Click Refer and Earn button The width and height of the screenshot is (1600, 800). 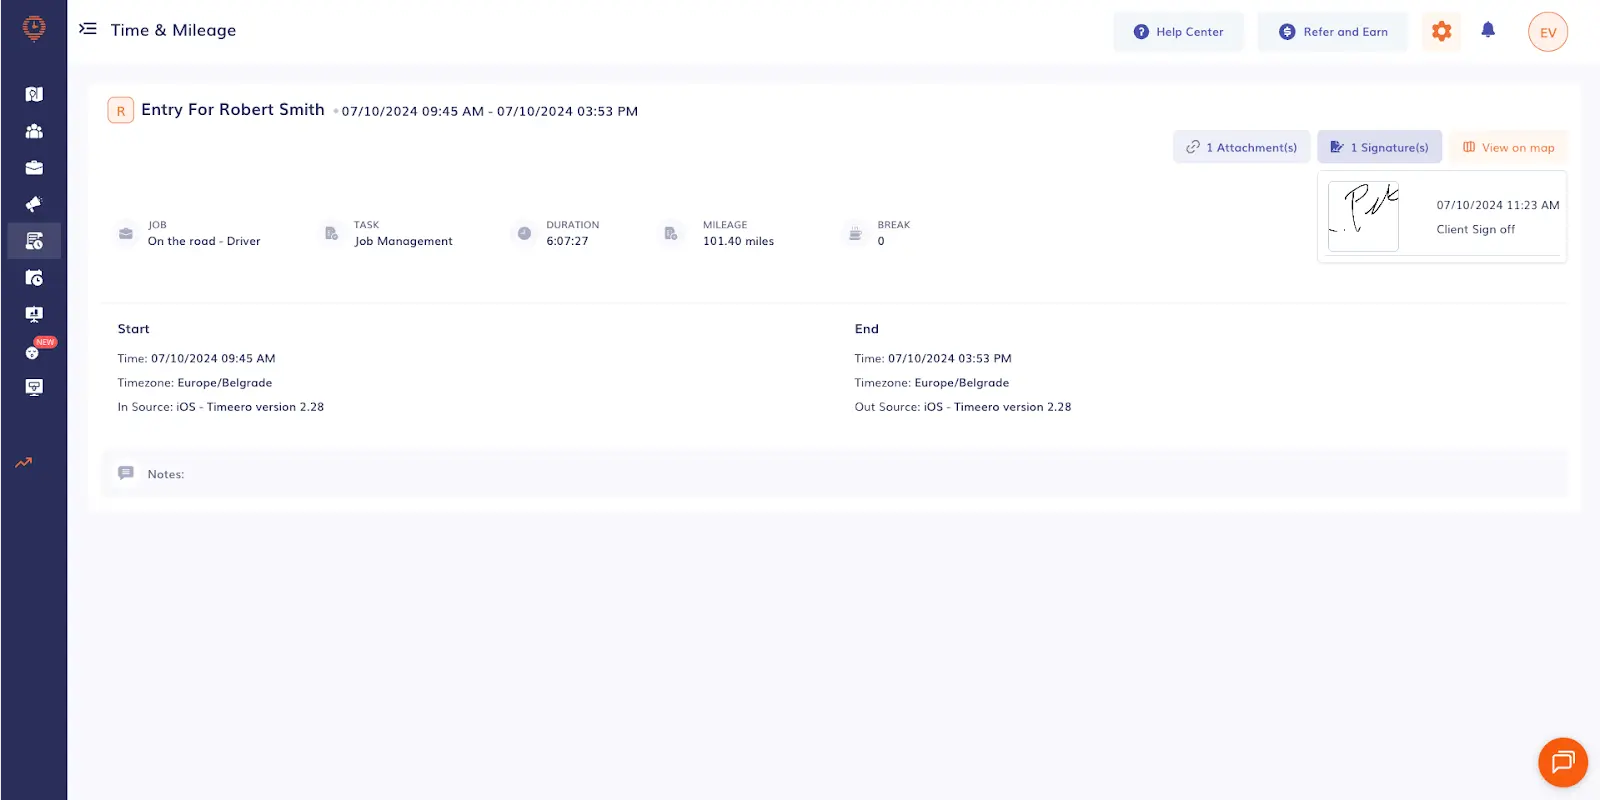point(1333,32)
